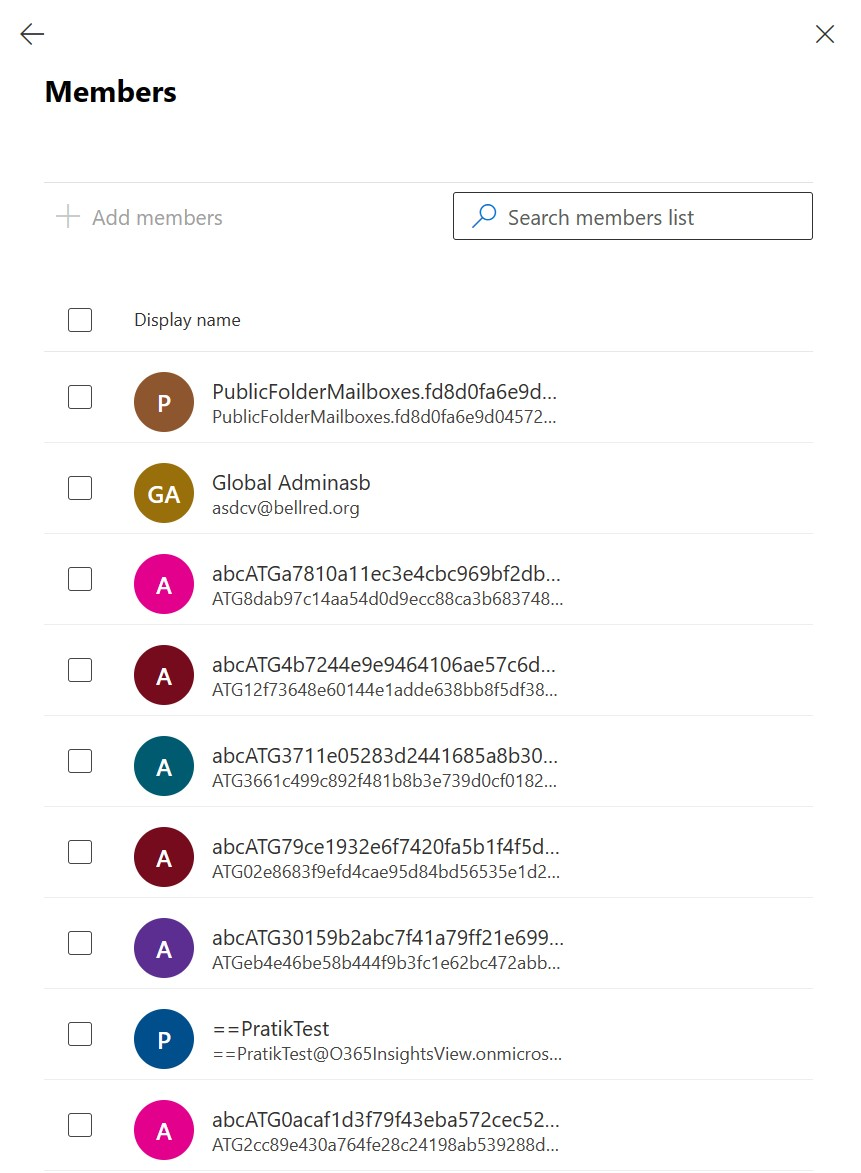Click the ==PratikTest blue P avatar

pyautogui.click(x=164, y=1039)
